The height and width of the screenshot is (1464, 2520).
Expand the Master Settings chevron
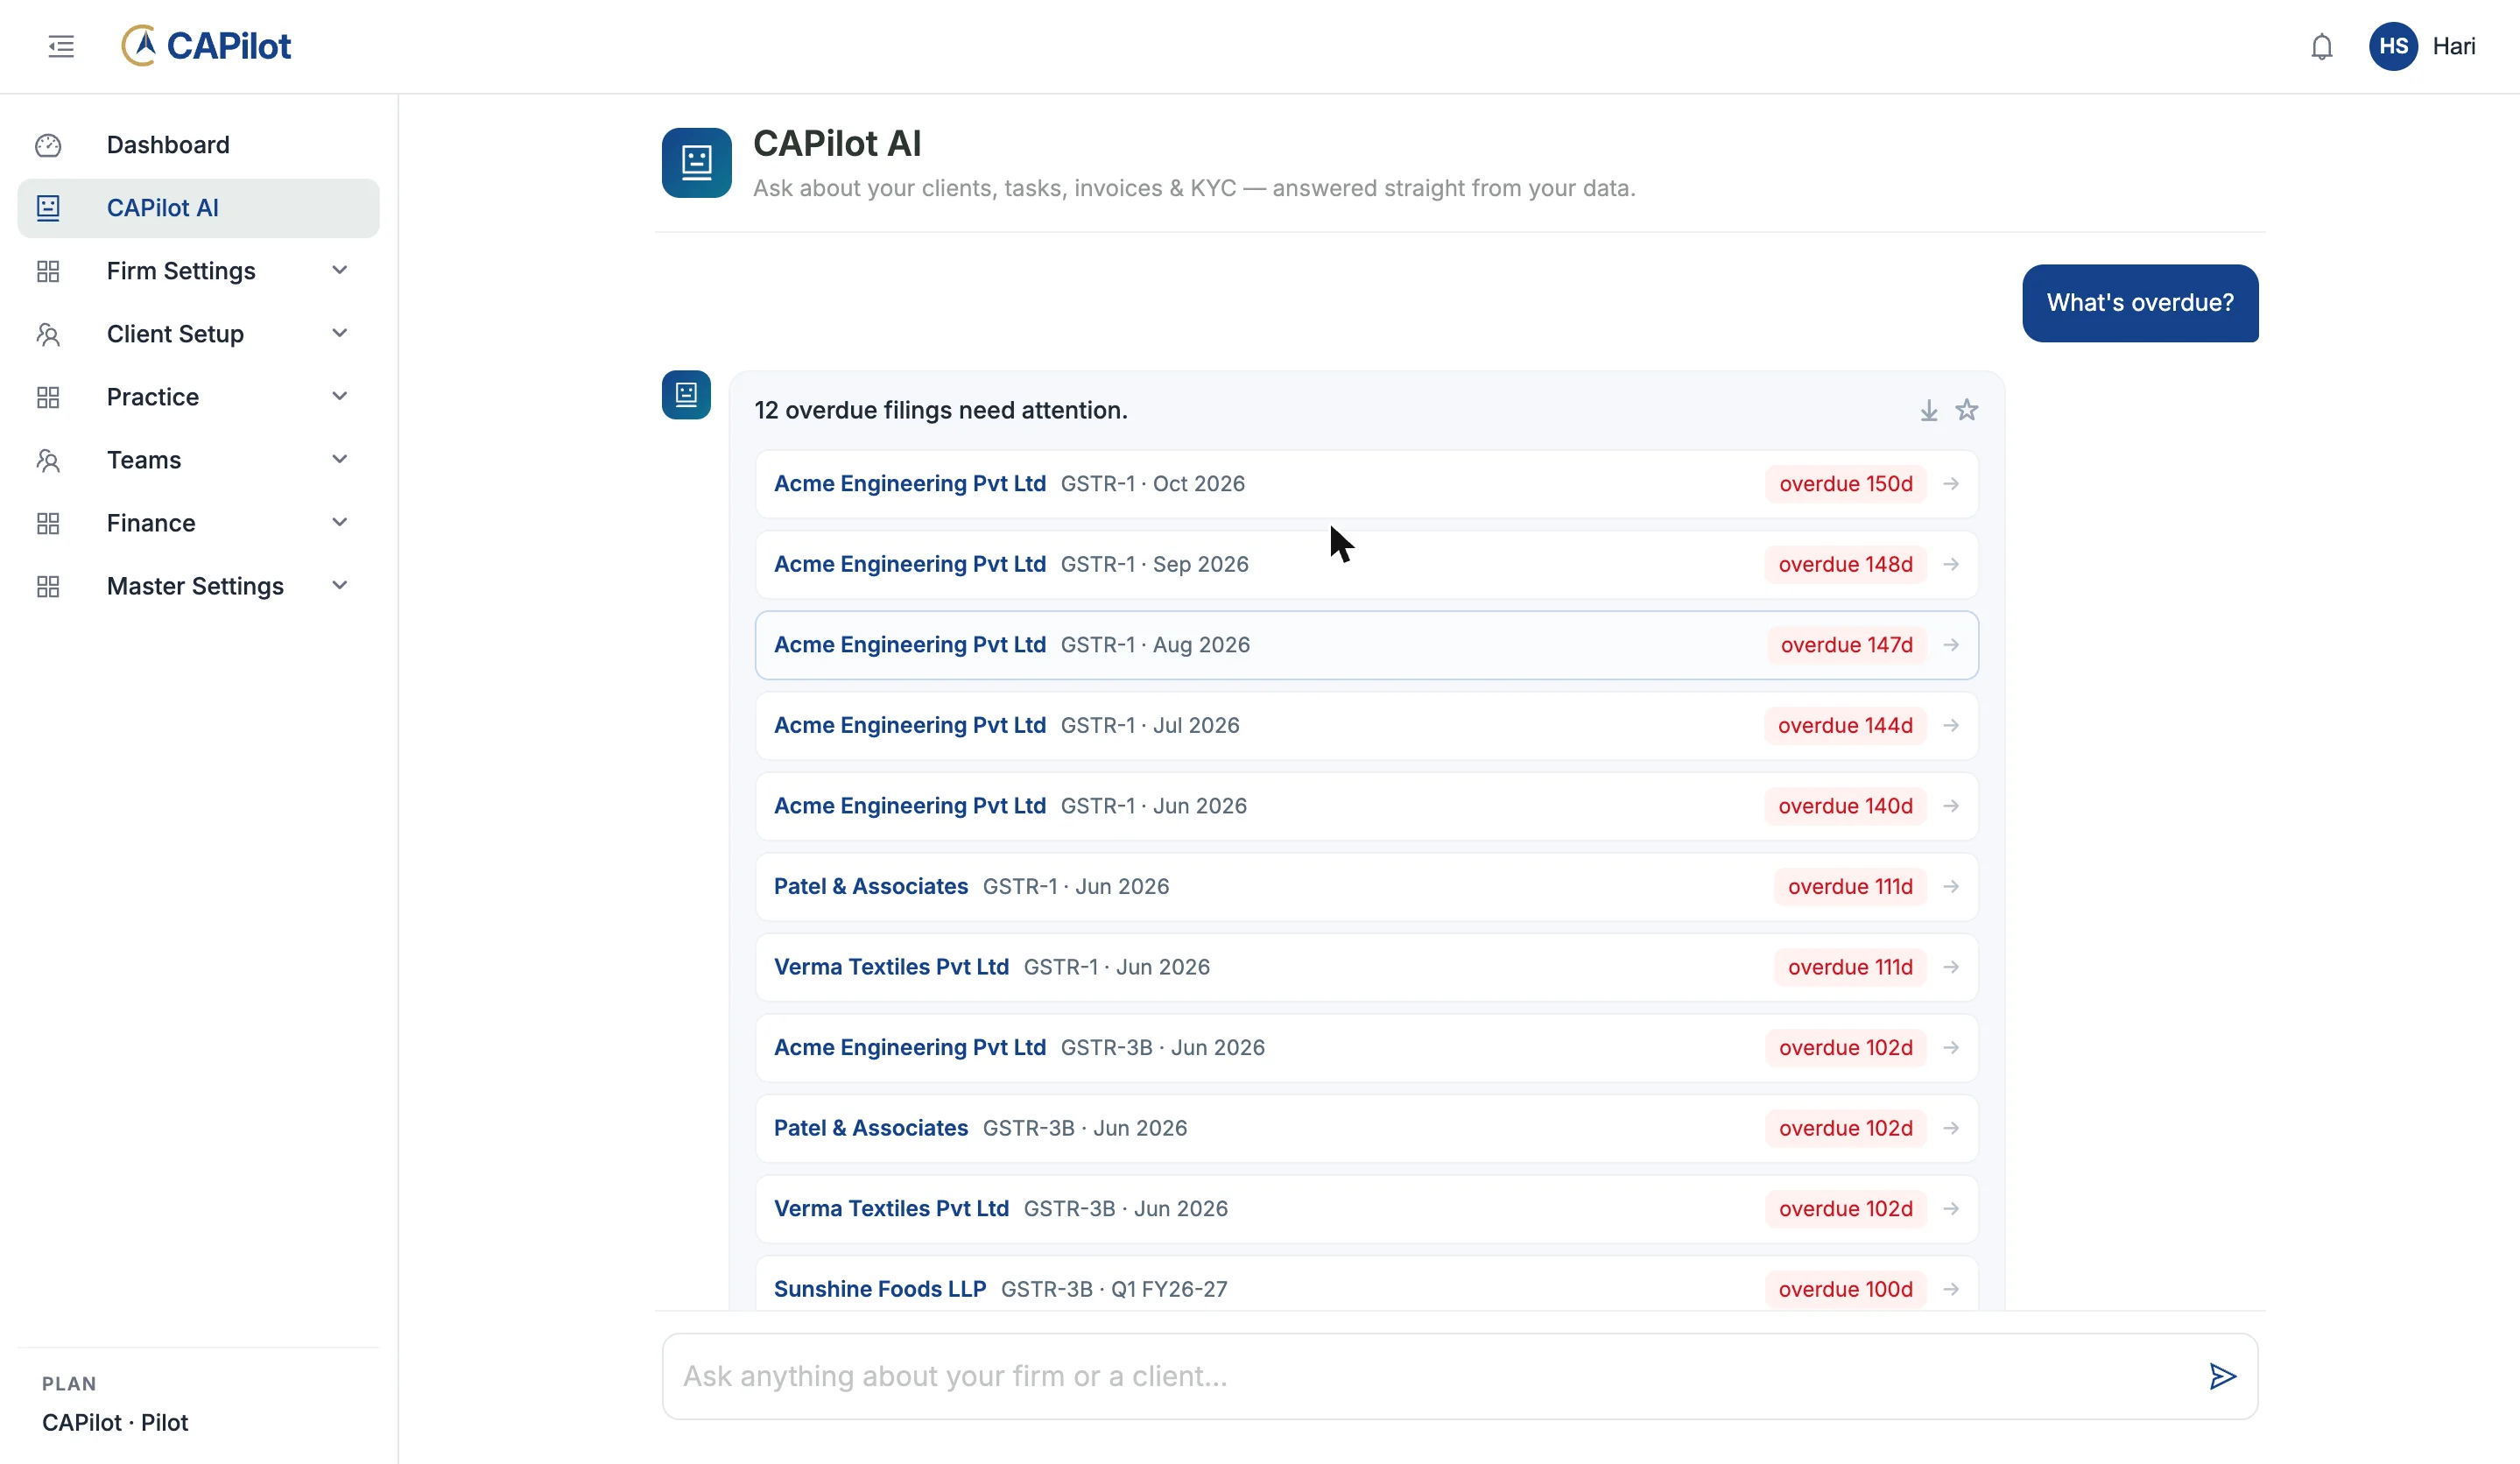[x=339, y=585]
